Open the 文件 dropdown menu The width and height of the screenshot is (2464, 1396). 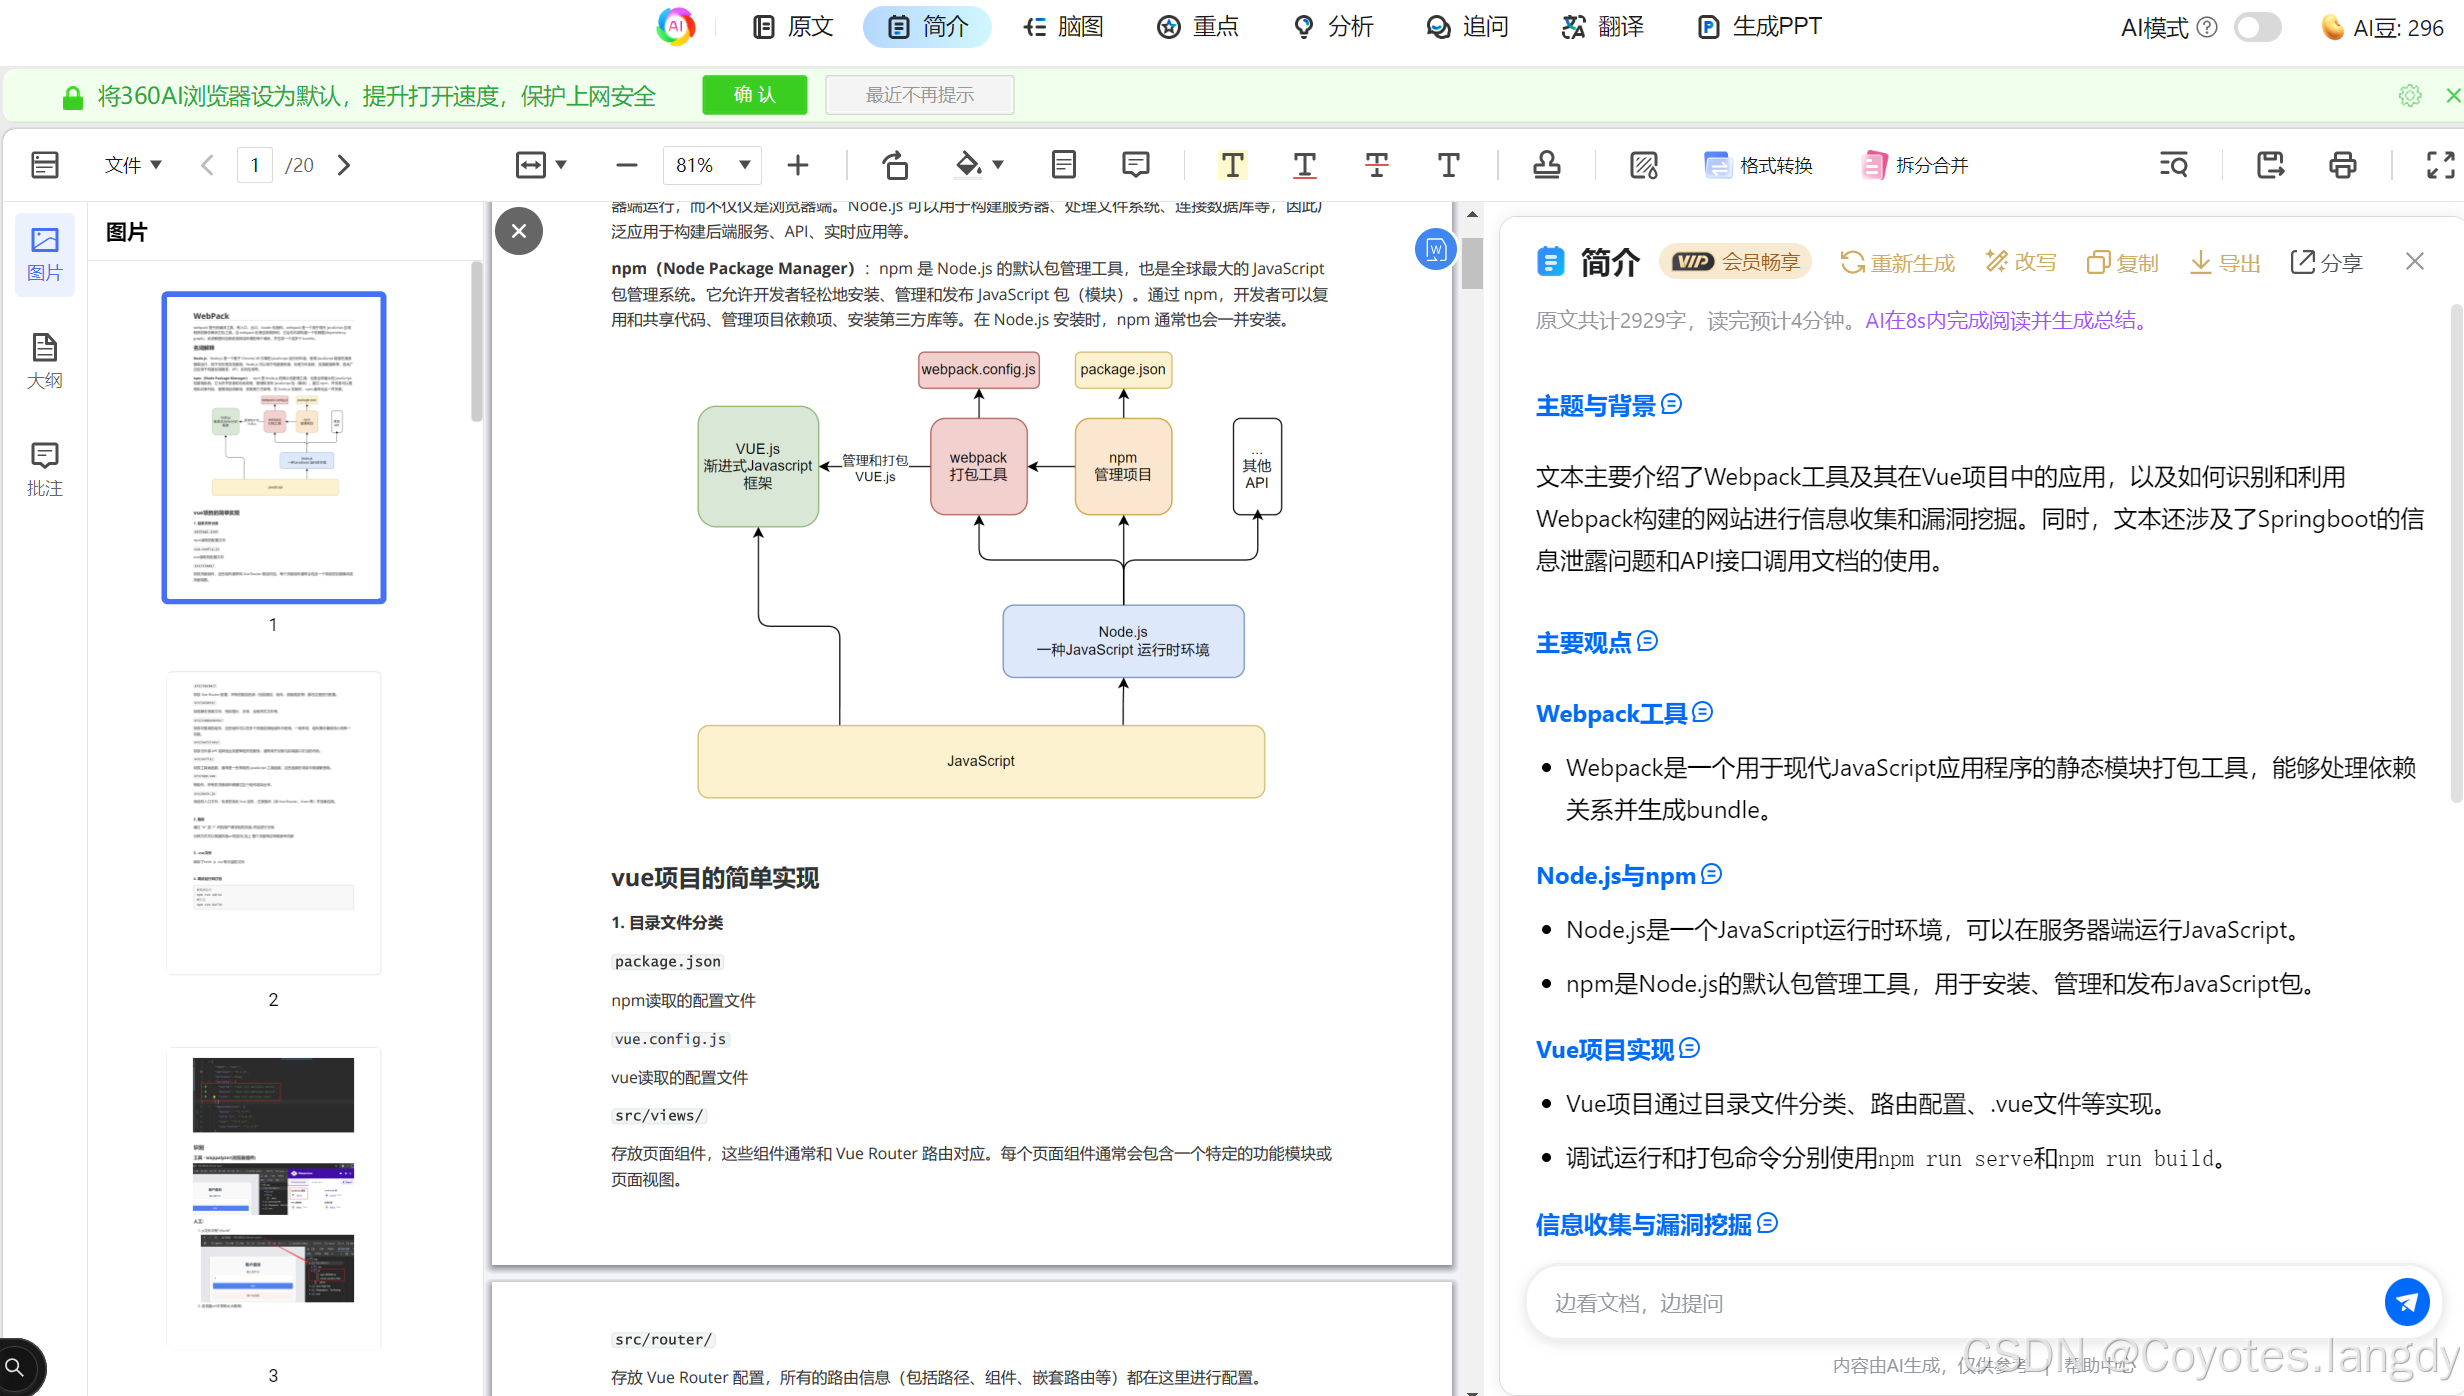(132, 165)
